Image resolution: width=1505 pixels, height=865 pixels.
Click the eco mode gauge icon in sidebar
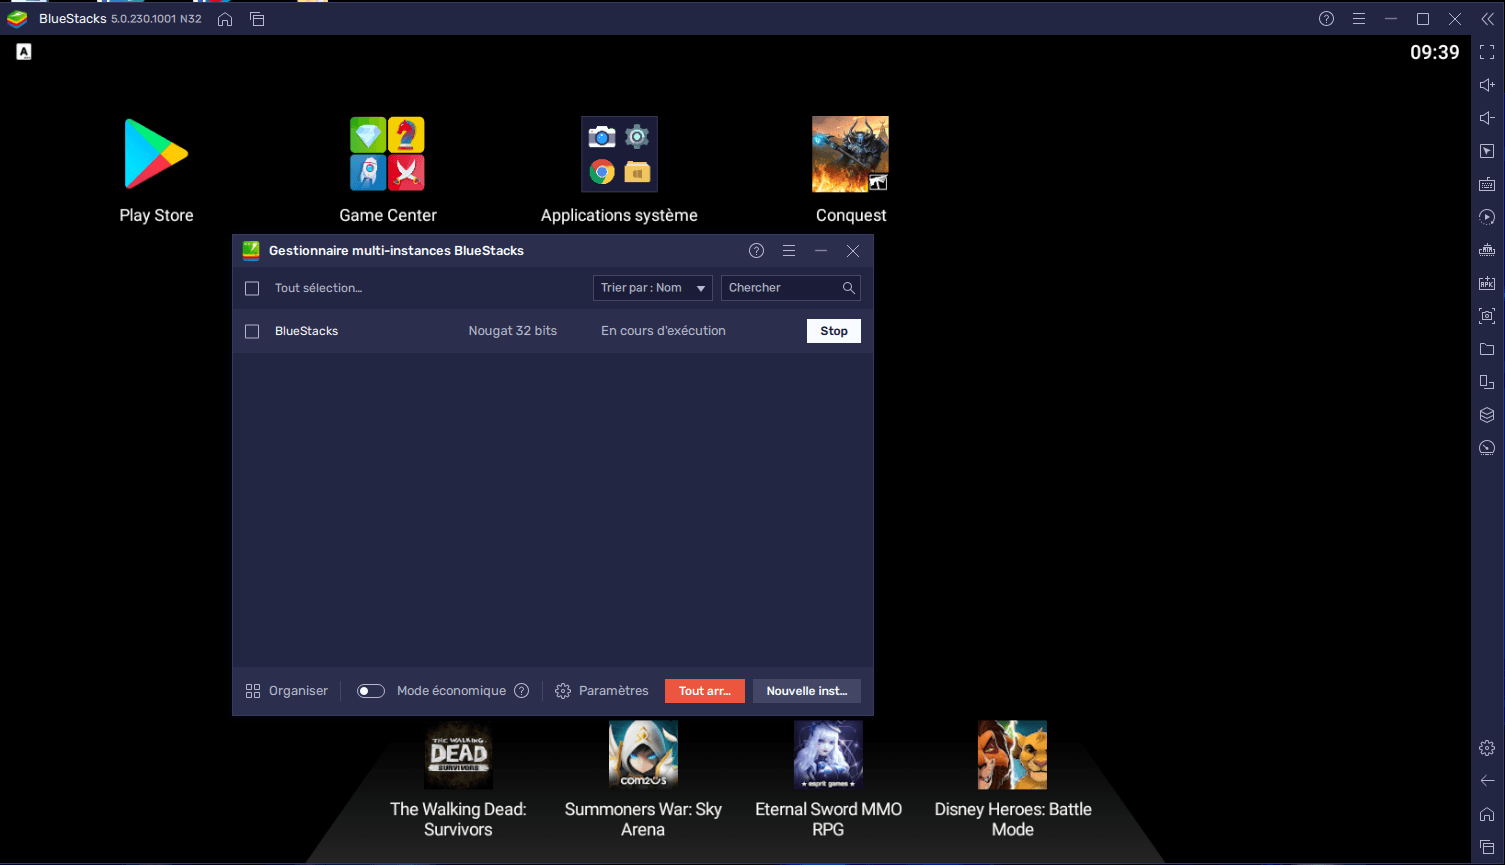point(1487,448)
